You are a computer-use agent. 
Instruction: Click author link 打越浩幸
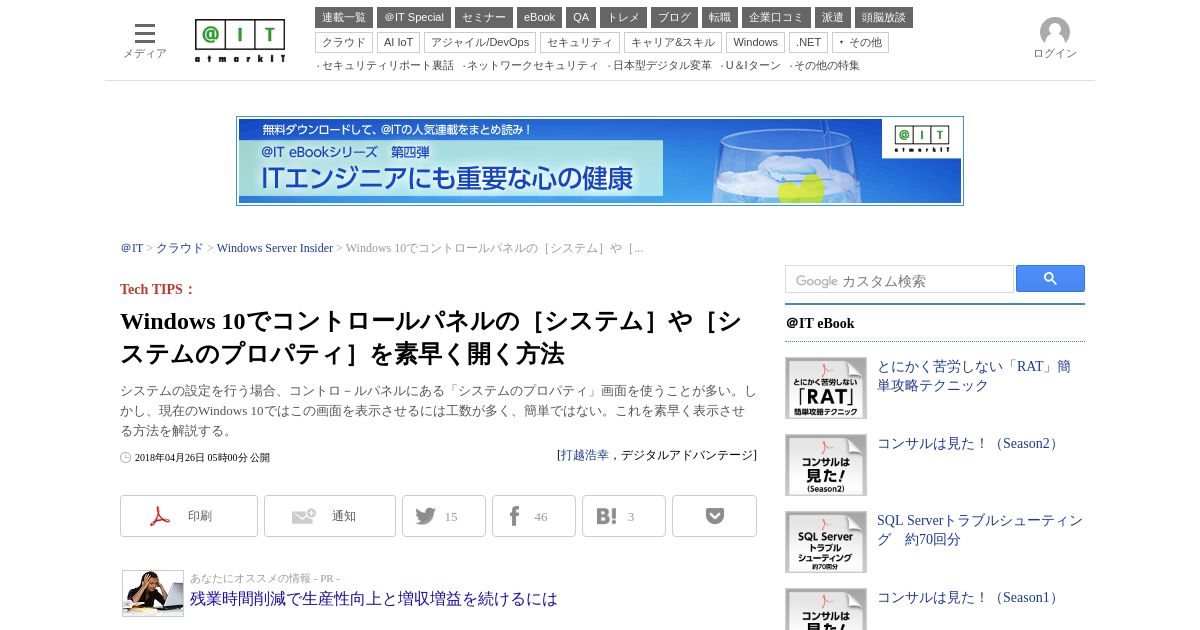[585, 455]
